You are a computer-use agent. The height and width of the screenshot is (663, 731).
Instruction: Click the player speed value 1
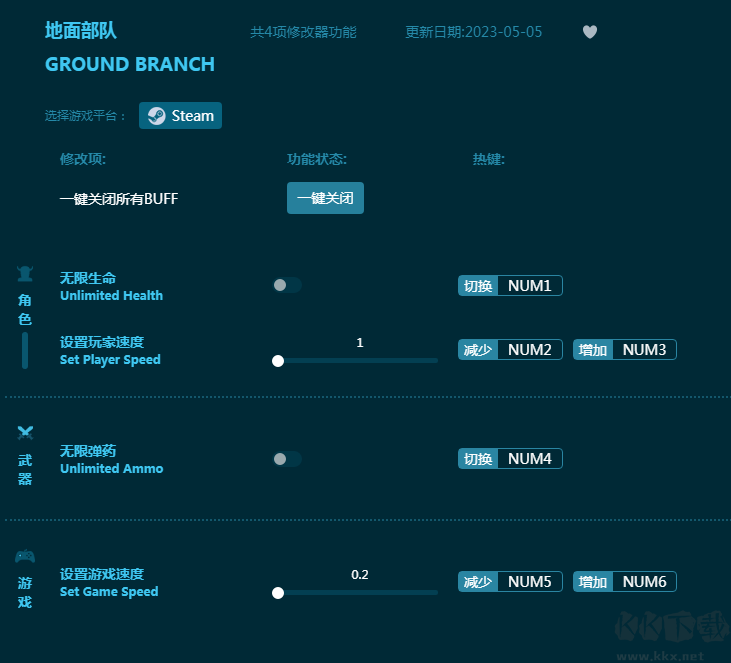click(x=359, y=343)
